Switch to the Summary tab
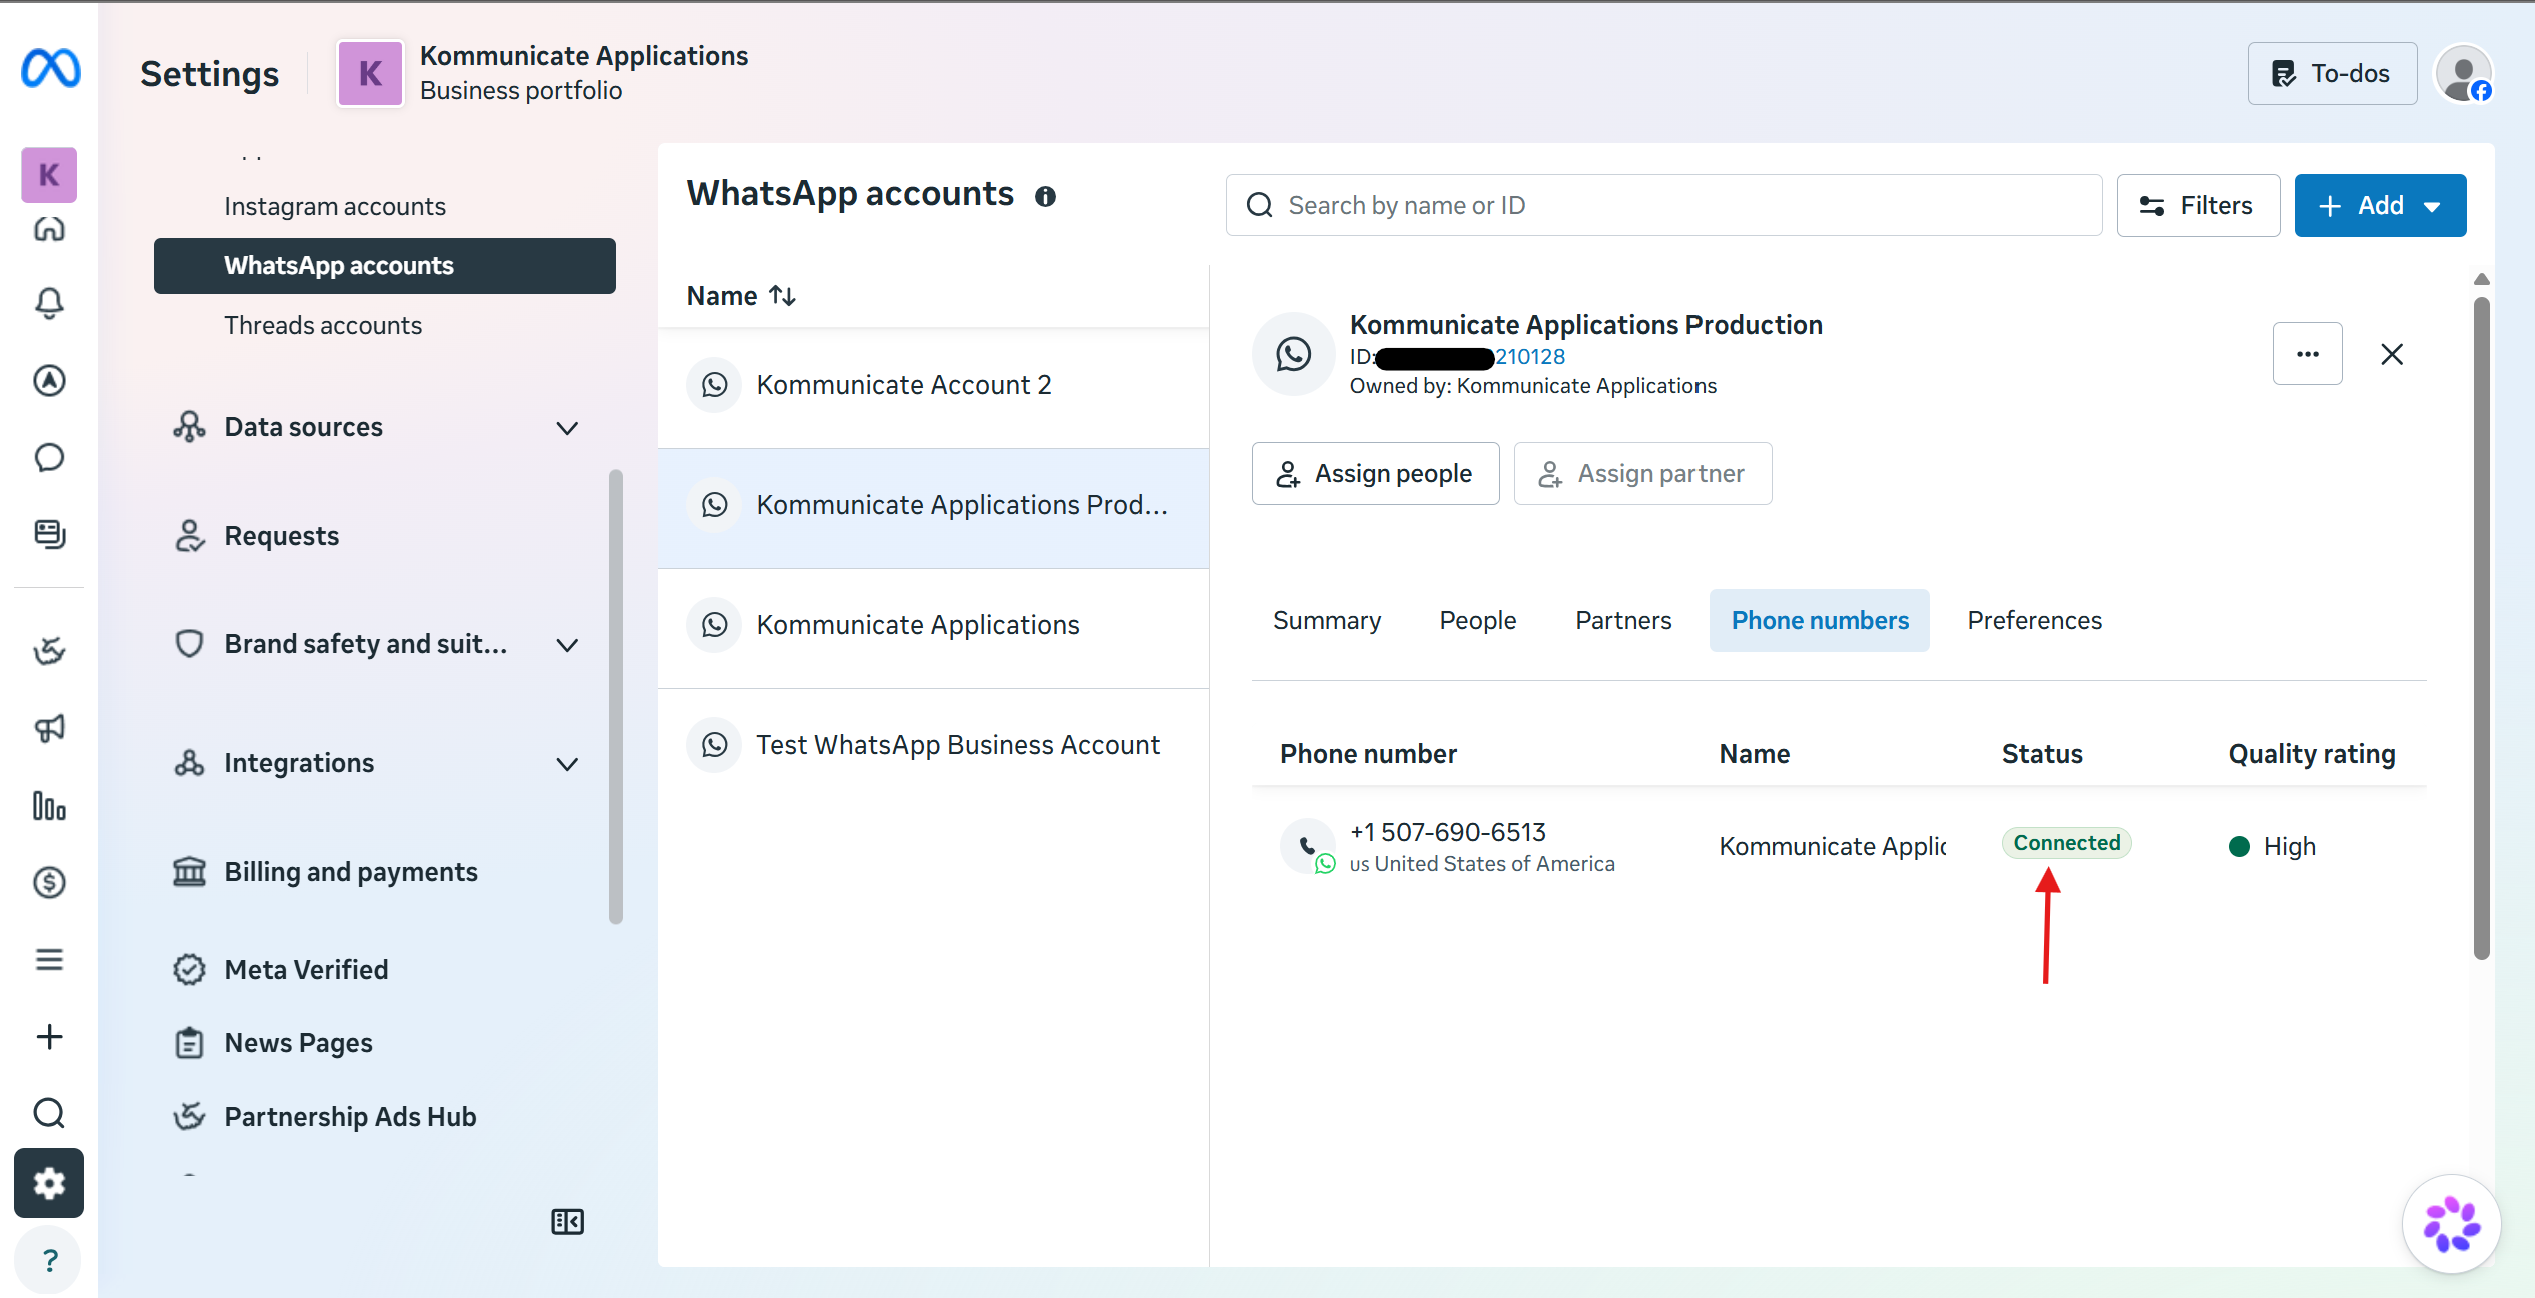Viewport: 2535px width, 1298px height. point(1327,620)
